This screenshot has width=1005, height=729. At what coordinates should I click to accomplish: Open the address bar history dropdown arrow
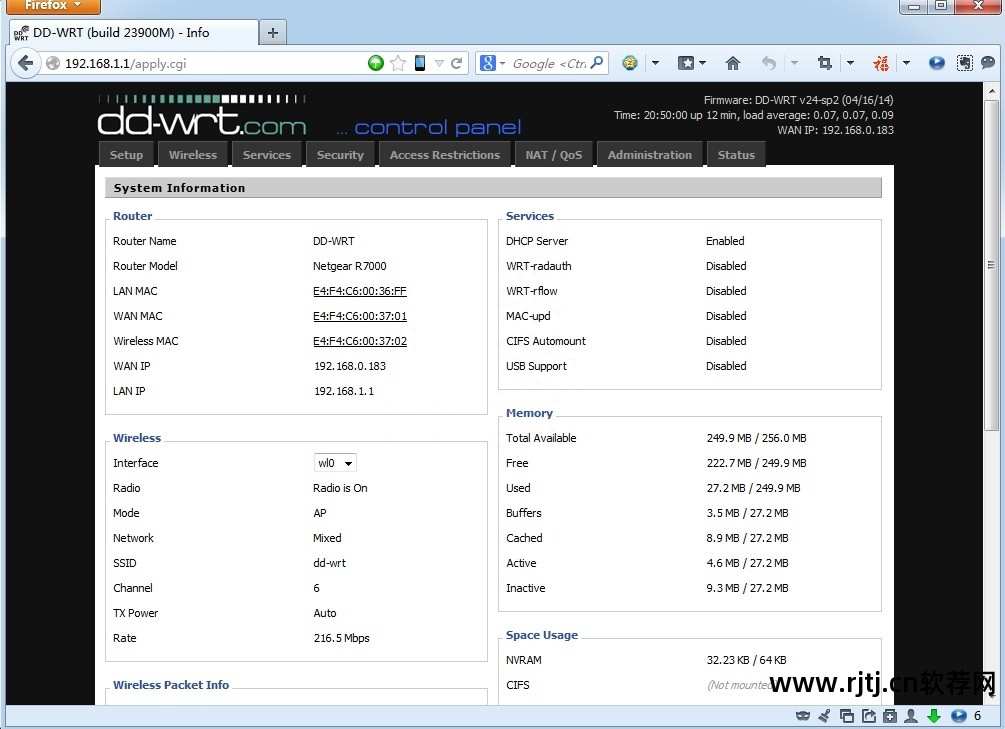pos(439,63)
